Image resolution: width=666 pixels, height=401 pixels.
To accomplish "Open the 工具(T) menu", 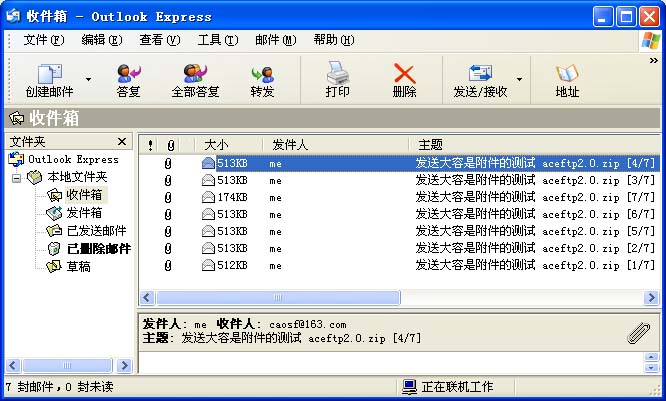I will click(x=217, y=40).
